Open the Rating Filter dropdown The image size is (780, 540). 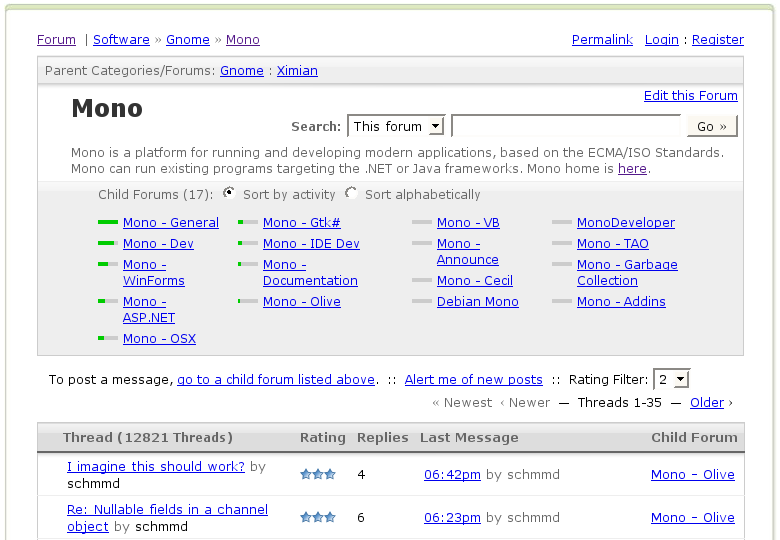point(671,379)
